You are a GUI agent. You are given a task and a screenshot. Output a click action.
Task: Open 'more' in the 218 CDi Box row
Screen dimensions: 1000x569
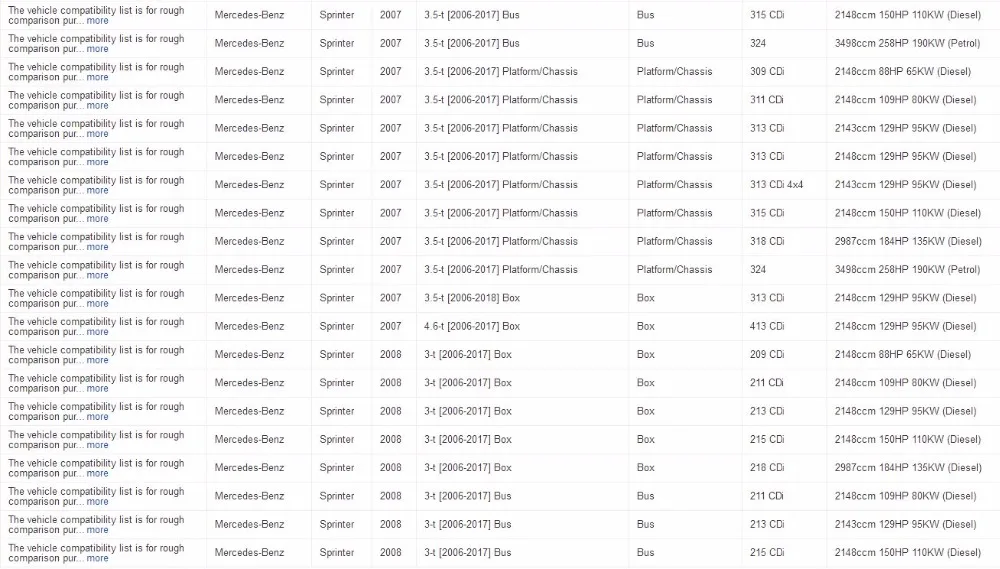98,473
